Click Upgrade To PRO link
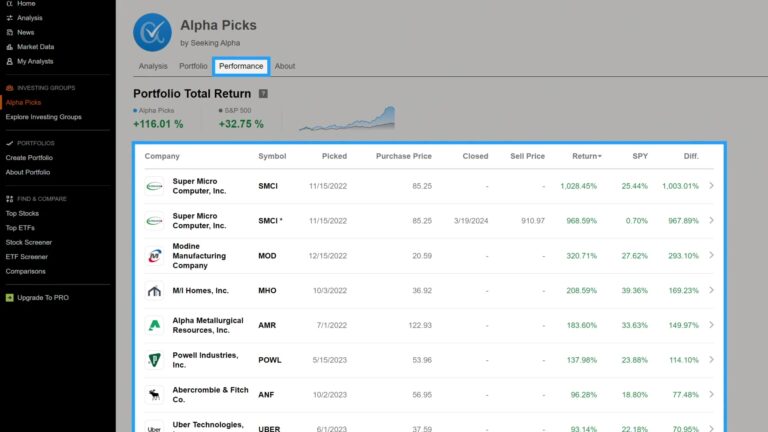Viewport: 768px width, 432px height. tap(43, 297)
